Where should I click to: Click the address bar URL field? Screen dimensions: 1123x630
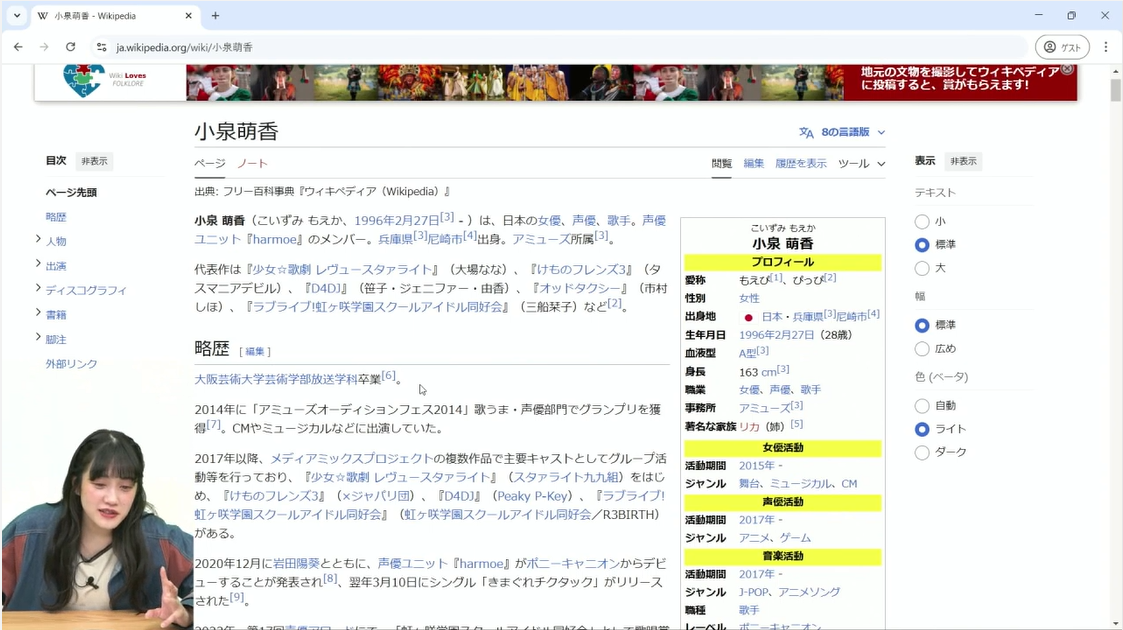tap(559, 47)
